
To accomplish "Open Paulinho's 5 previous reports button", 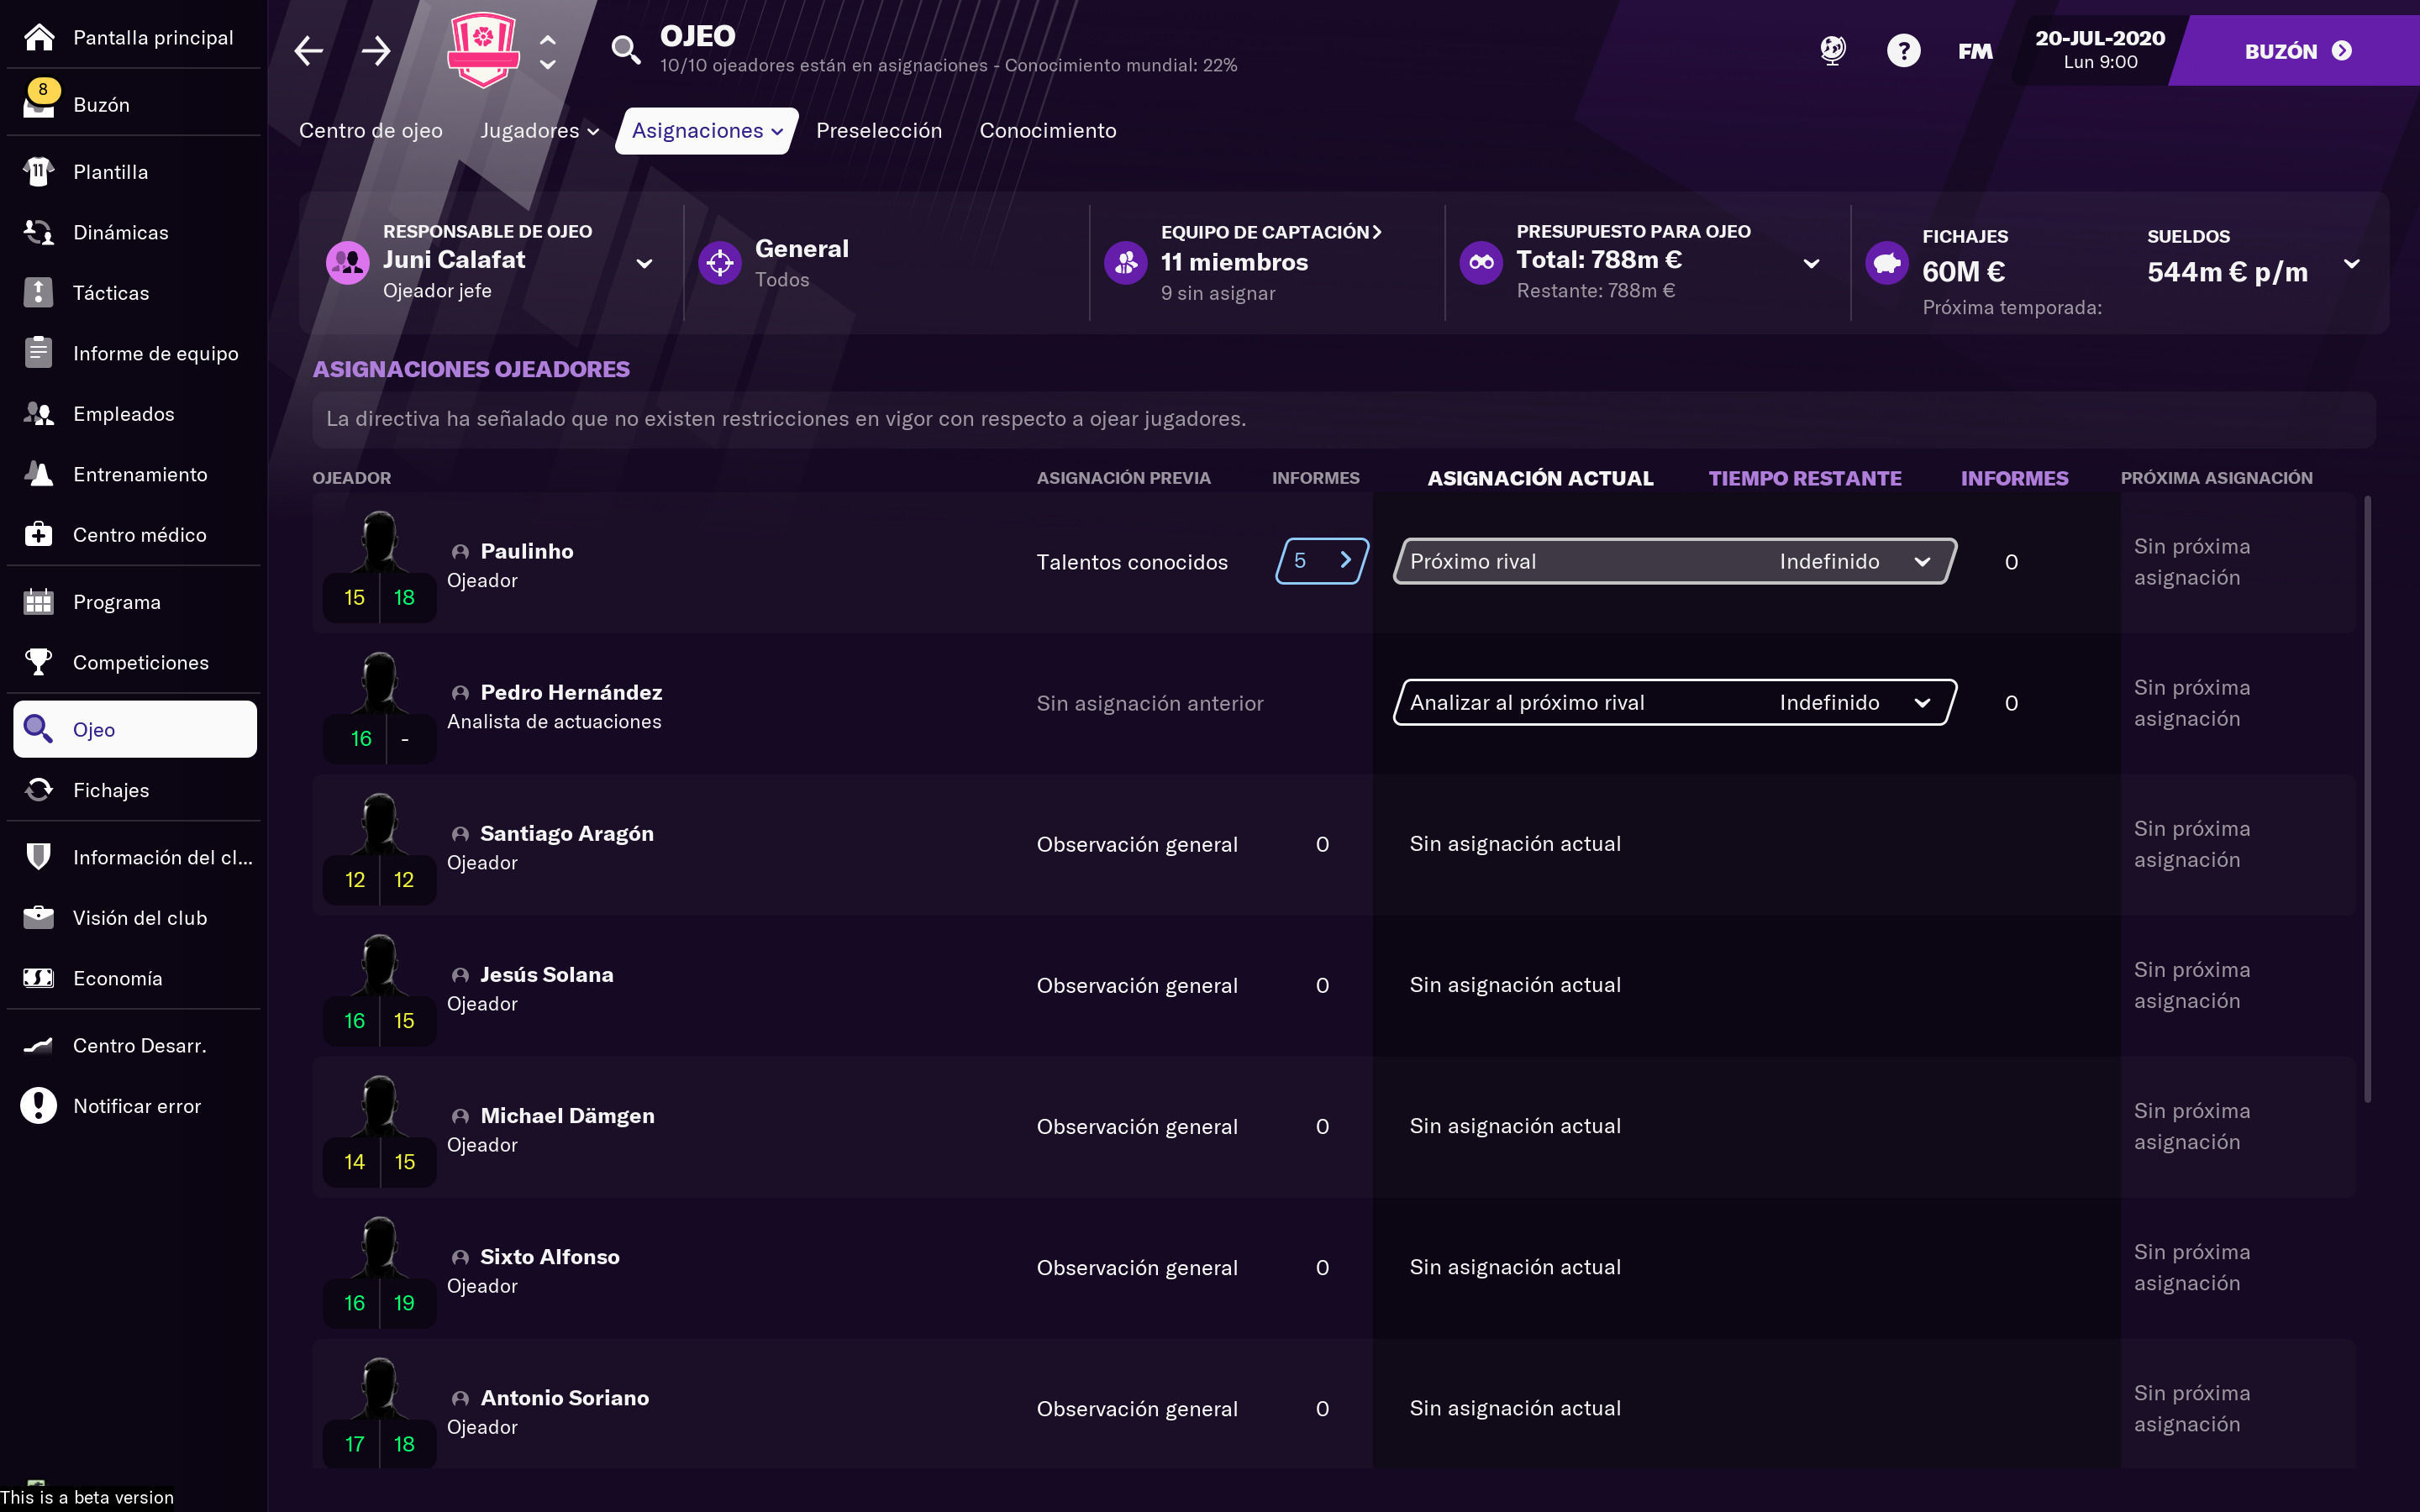I will coord(1321,561).
